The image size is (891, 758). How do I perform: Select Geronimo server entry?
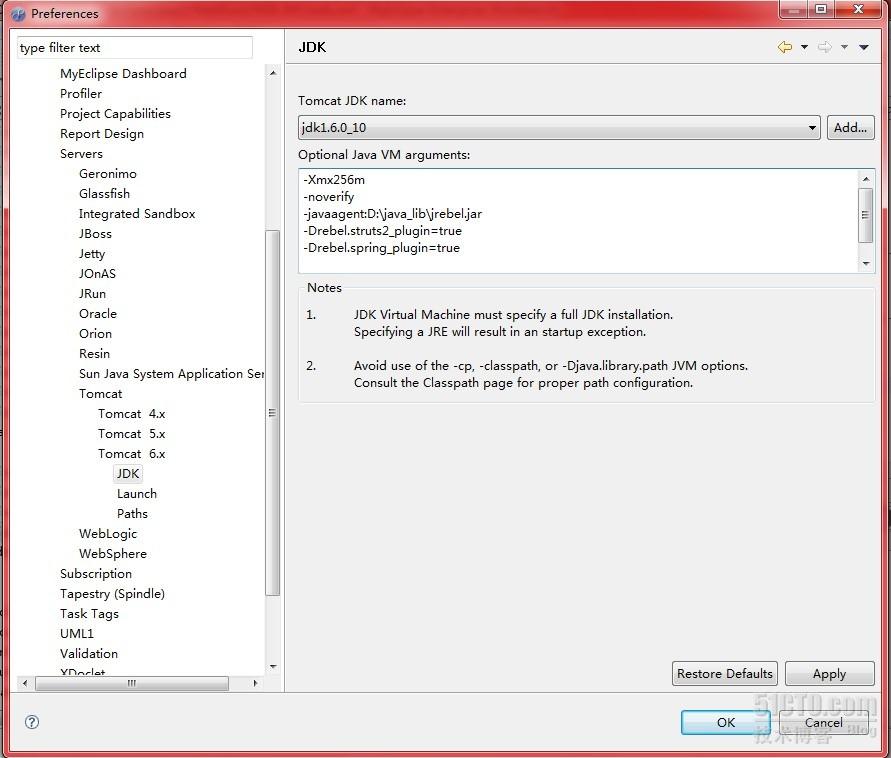click(x=108, y=174)
